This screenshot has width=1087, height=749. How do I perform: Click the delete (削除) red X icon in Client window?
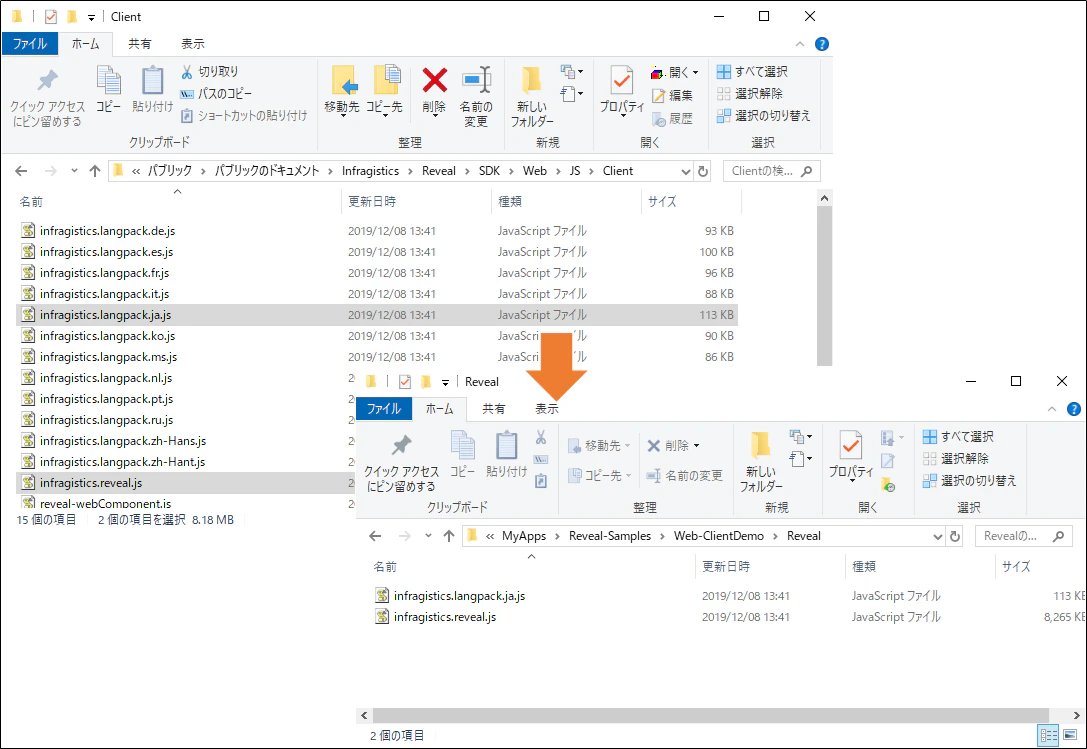(435, 80)
